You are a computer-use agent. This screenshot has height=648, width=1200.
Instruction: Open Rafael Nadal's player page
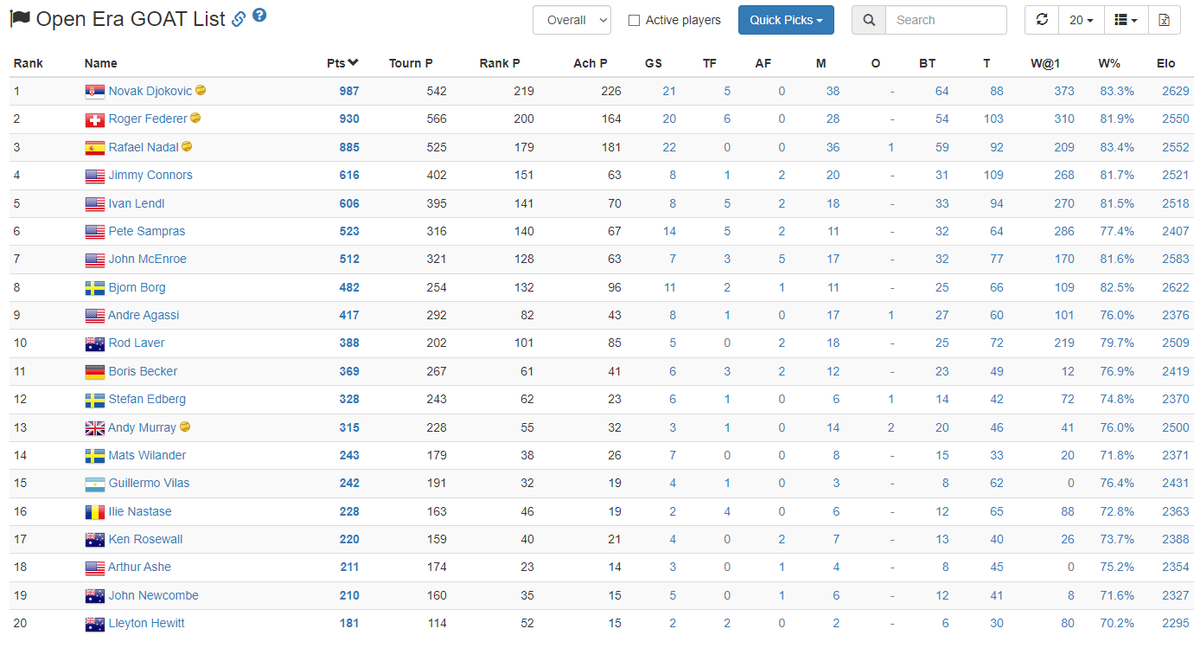click(144, 147)
